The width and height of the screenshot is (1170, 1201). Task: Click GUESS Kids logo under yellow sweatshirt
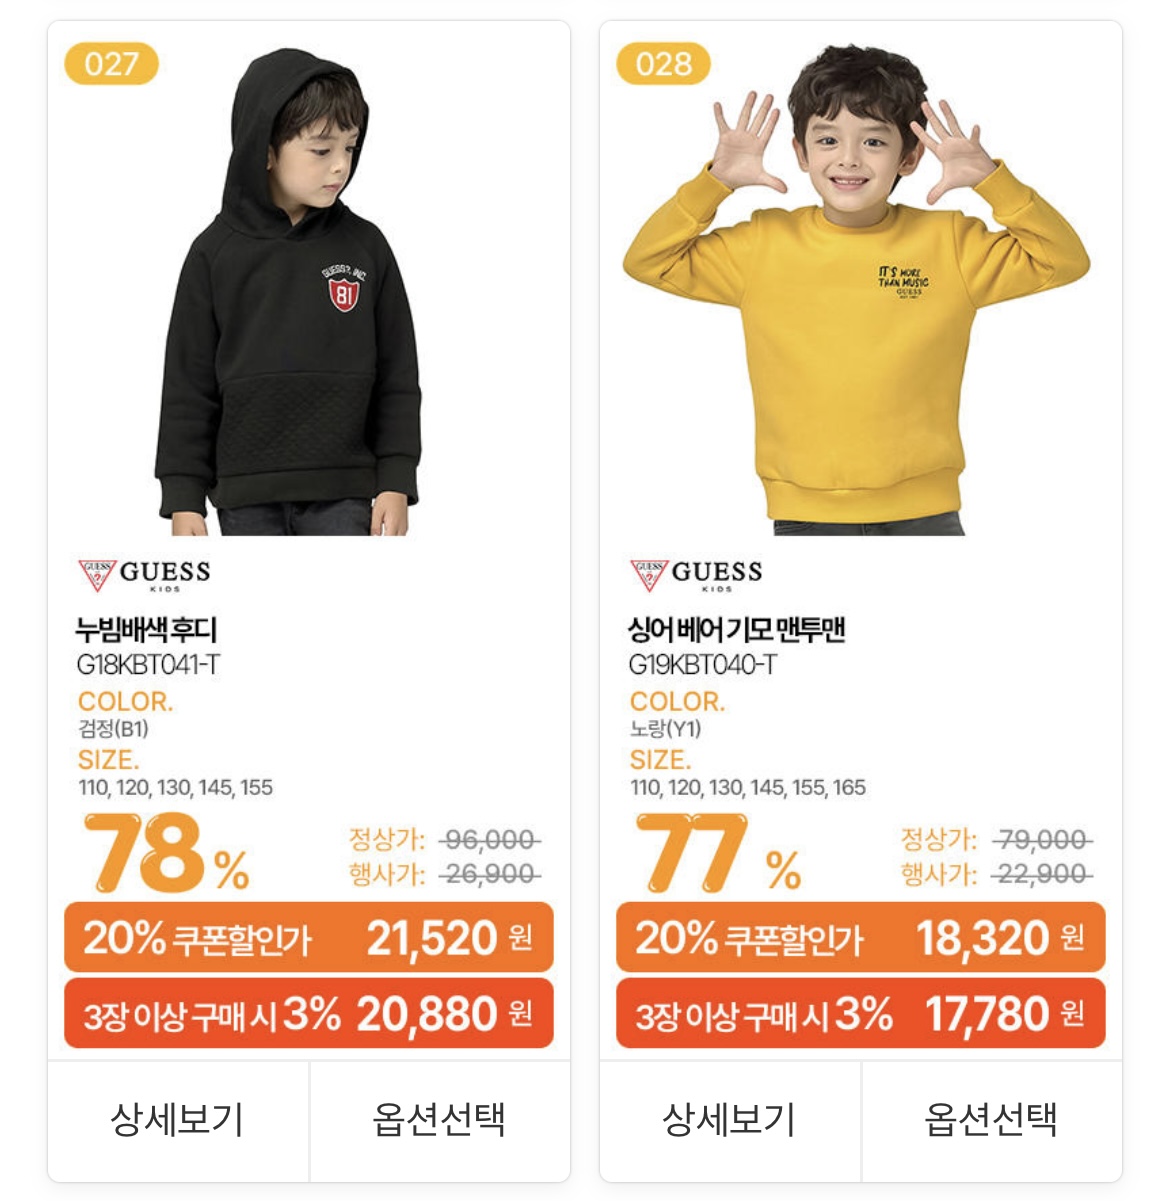coord(696,575)
